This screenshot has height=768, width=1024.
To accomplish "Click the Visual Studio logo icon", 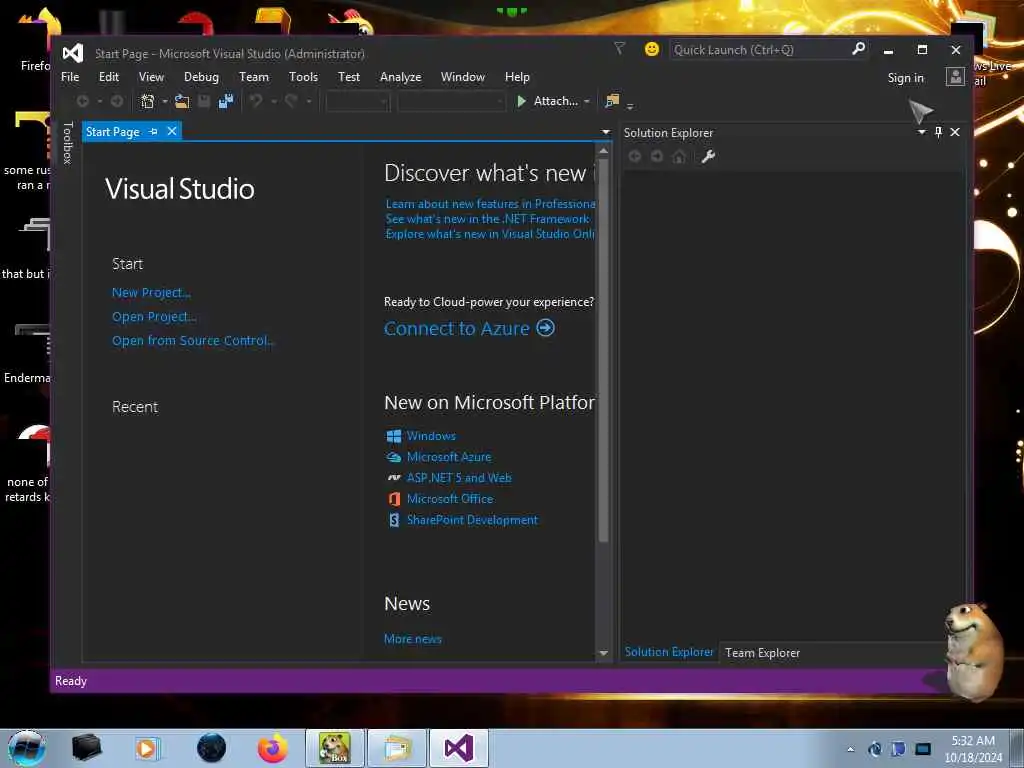I will coord(73,53).
